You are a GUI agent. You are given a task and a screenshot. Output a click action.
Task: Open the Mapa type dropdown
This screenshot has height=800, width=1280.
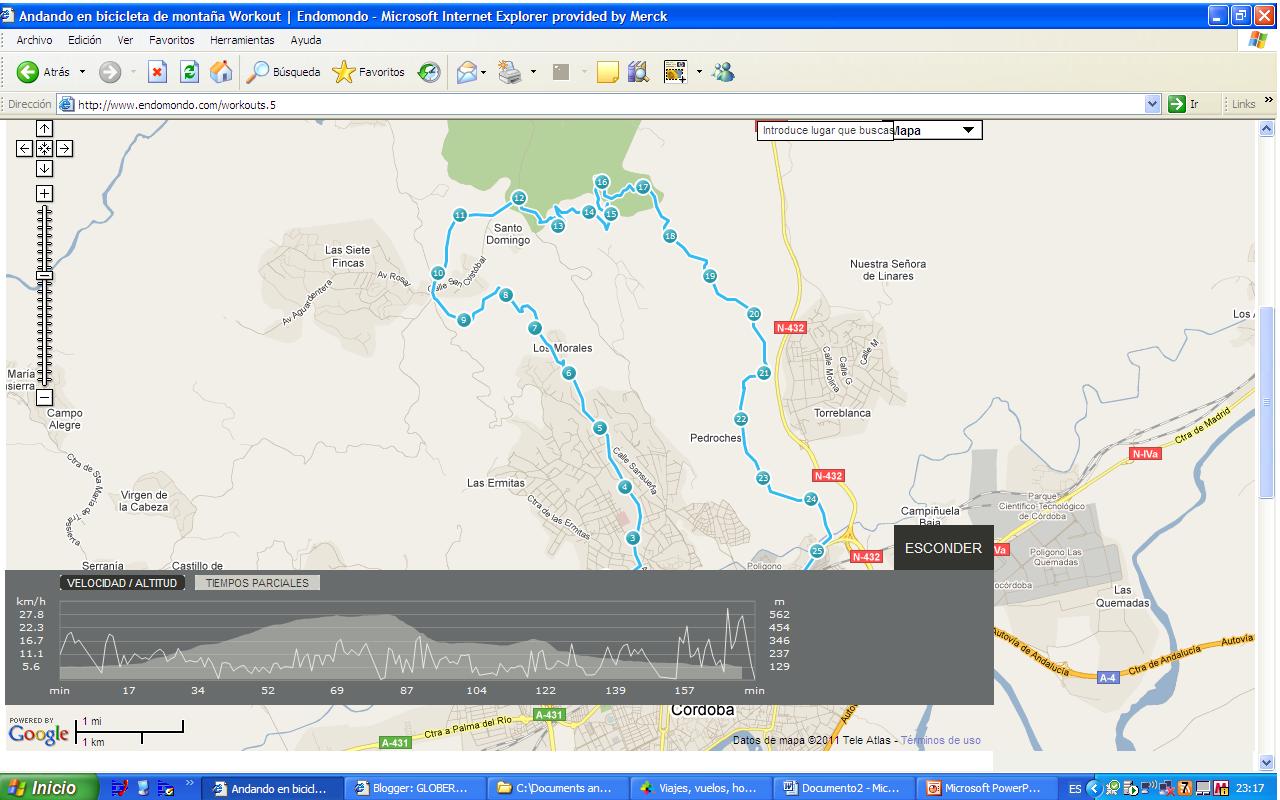point(938,130)
